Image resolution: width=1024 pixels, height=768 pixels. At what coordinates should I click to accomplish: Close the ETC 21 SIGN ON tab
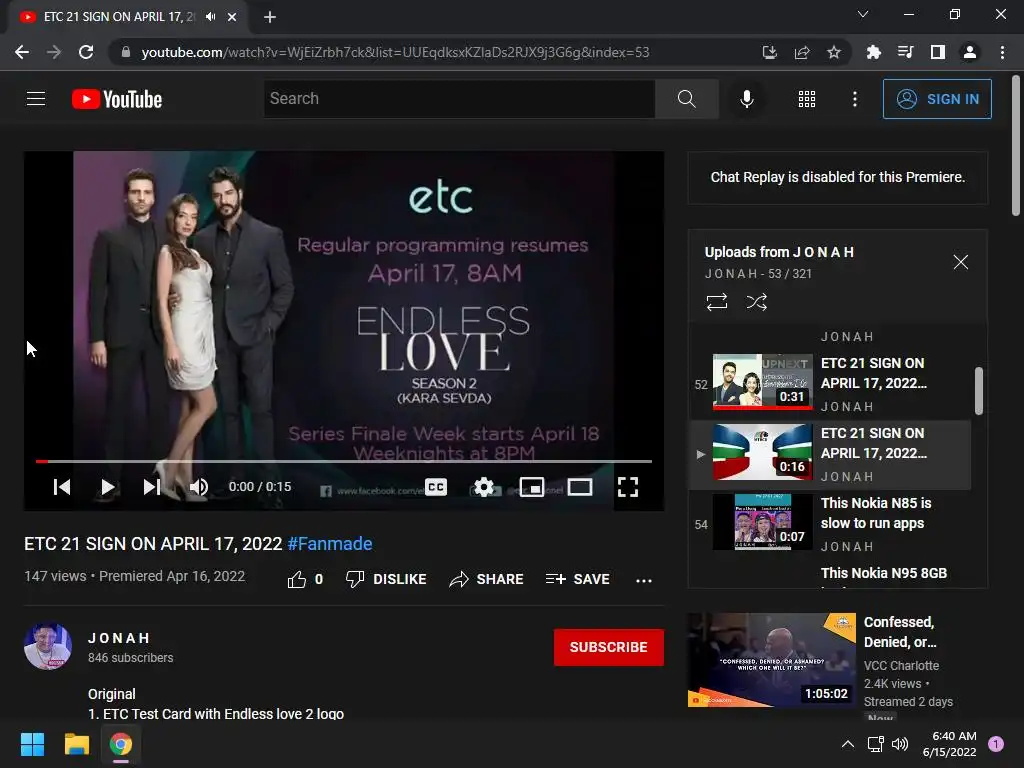(x=232, y=17)
